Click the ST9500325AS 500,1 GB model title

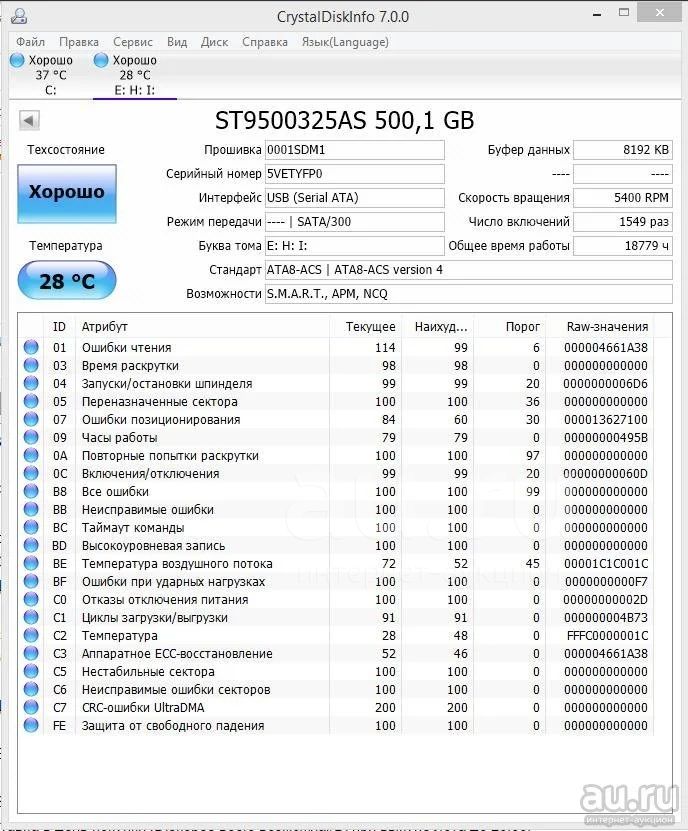click(345, 120)
